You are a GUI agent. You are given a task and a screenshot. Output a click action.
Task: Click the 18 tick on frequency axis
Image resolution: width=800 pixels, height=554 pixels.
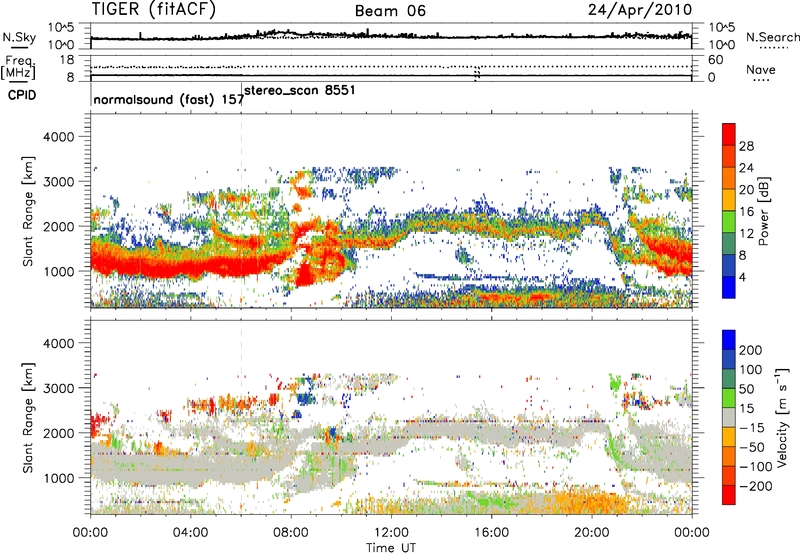(x=67, y=60)
